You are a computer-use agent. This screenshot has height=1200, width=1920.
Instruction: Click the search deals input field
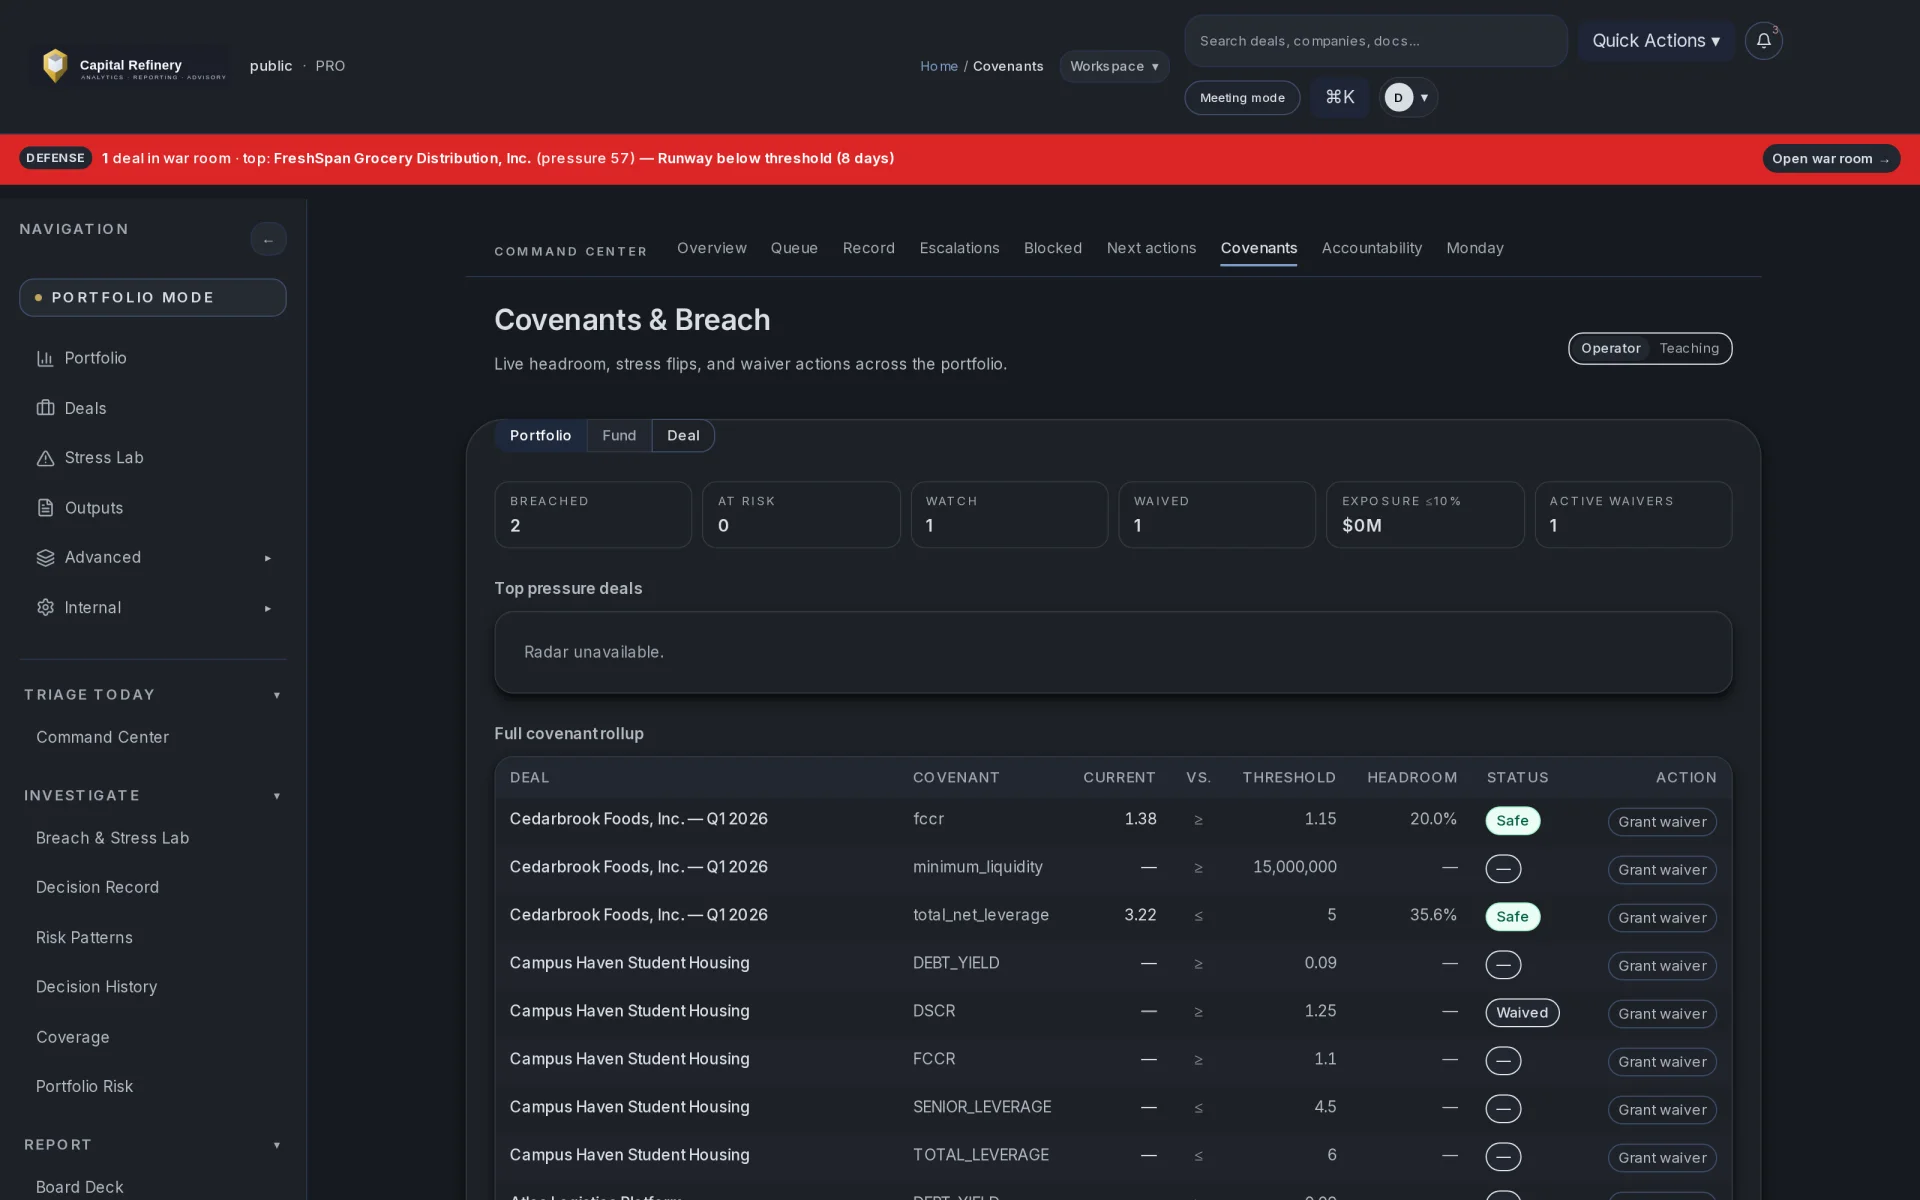(x=1375, y=41)
